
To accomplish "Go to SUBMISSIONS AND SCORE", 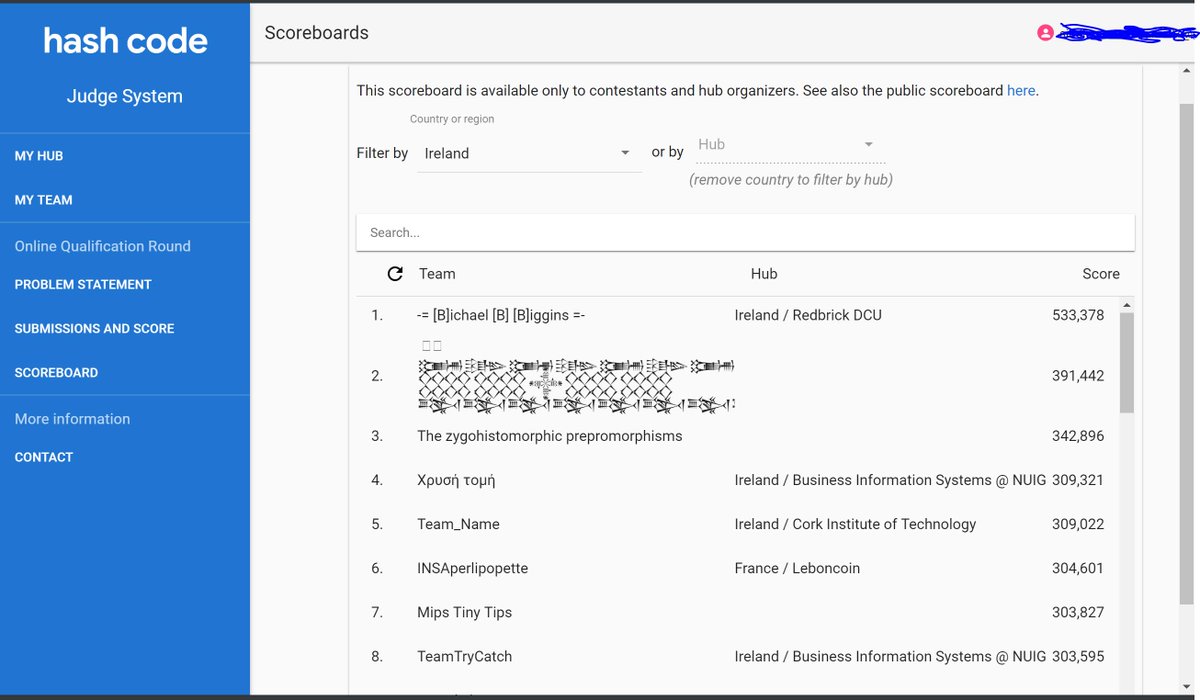I will coord(94,328).
